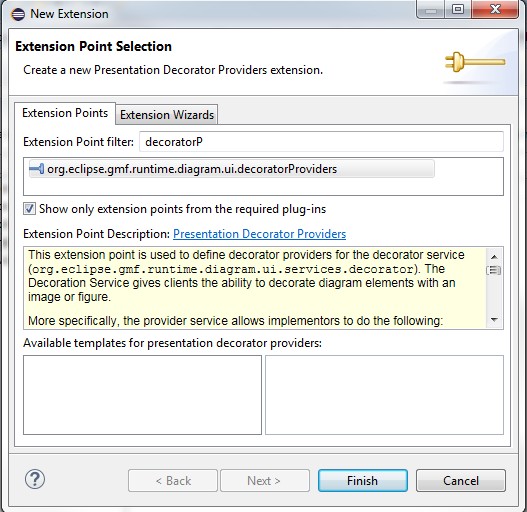Click the help question mark icon
This screenshot has height=512, width=527.
pyautogui.click(x=35, y=480)
